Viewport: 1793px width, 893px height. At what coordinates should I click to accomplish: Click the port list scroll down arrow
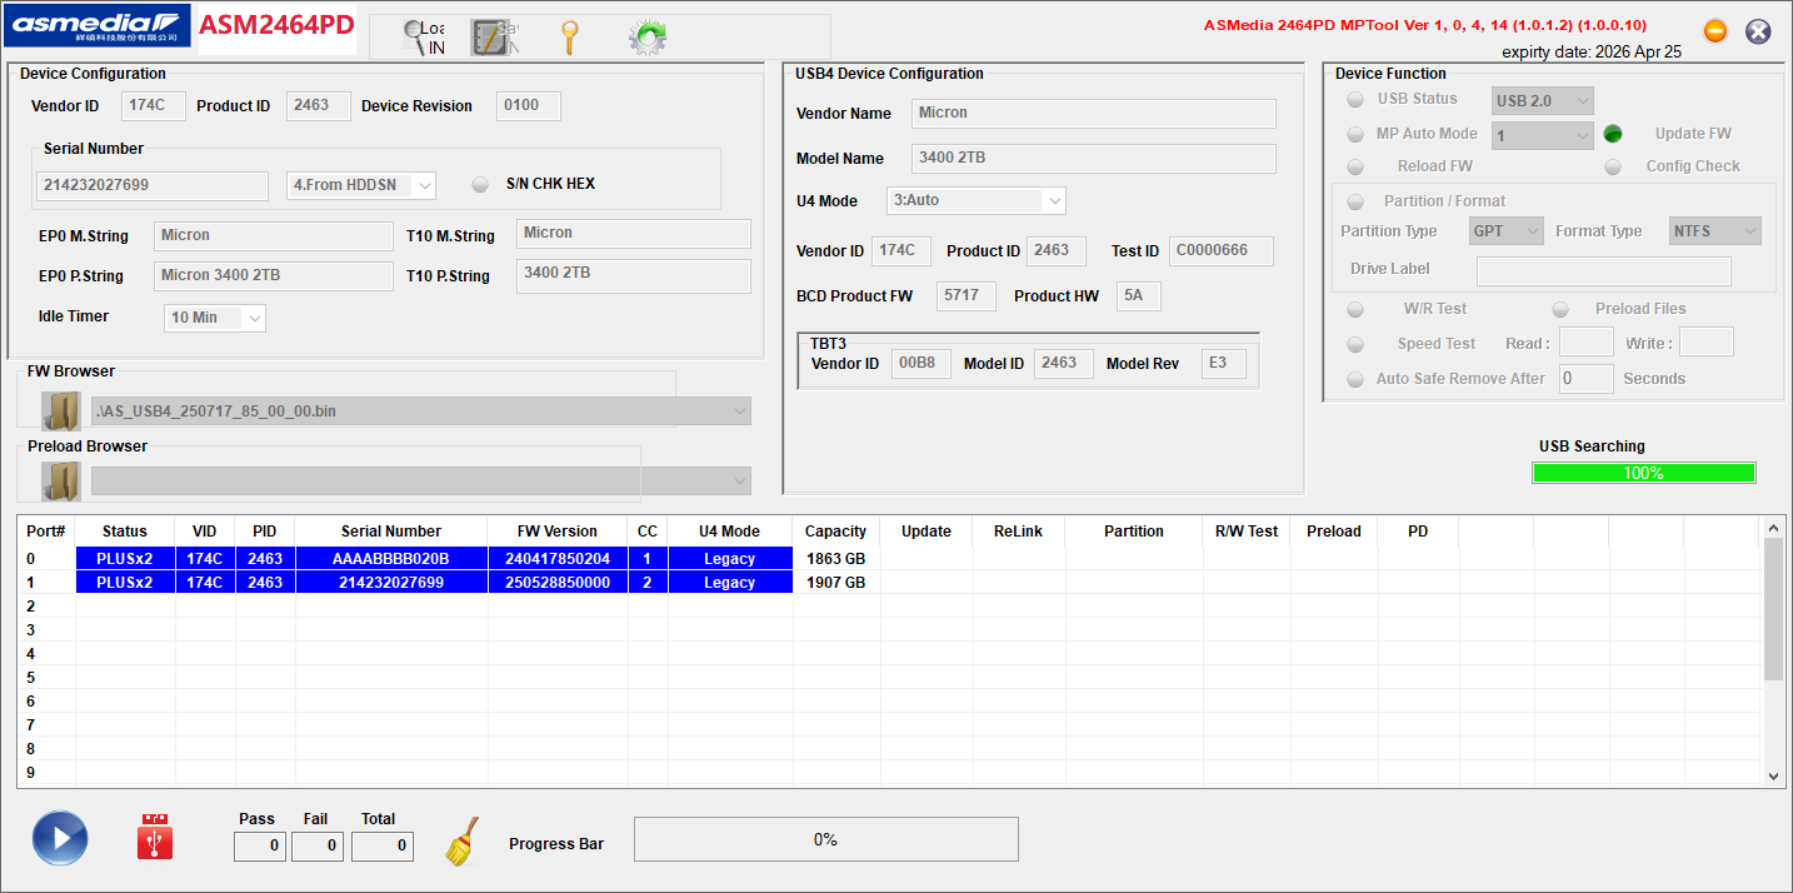1773,776
